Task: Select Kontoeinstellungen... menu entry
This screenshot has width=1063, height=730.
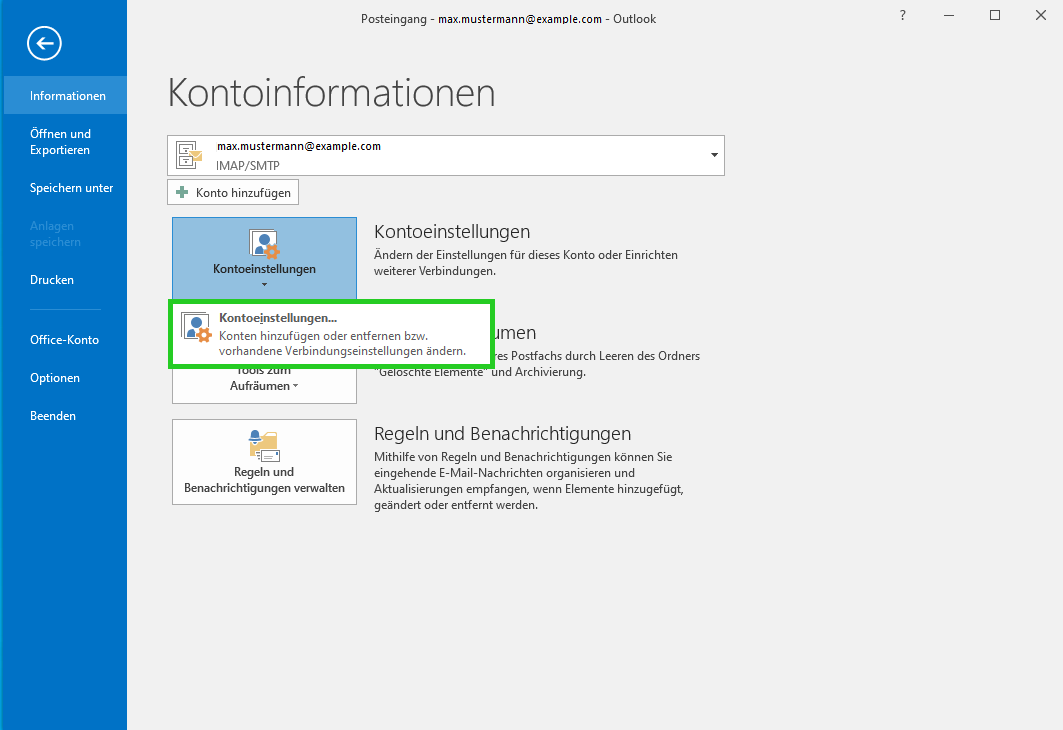Action: click(331, 334)
